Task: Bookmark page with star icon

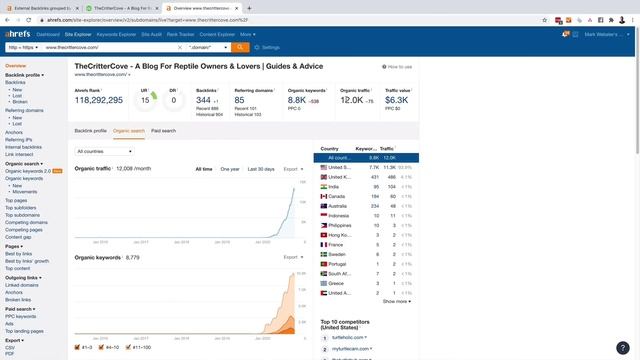Action: (x=544, y=20)
